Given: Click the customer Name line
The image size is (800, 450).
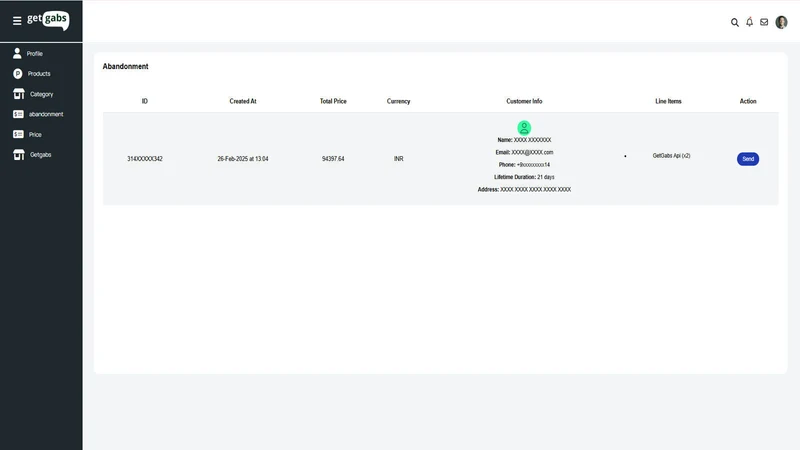Looking at the screenshot, I should tap(524, 140).
